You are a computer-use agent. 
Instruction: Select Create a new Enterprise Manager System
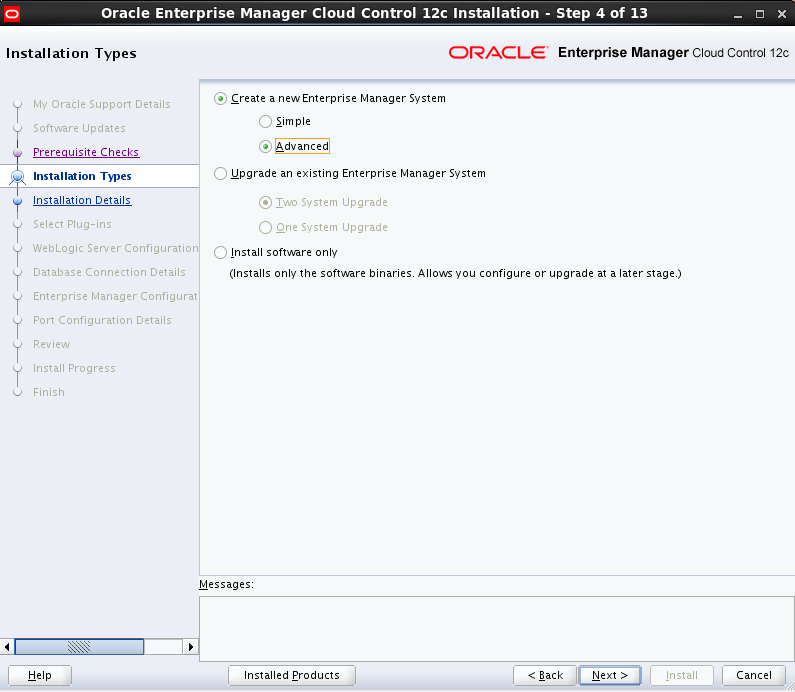pyautogui.click(x=220, y=98)
